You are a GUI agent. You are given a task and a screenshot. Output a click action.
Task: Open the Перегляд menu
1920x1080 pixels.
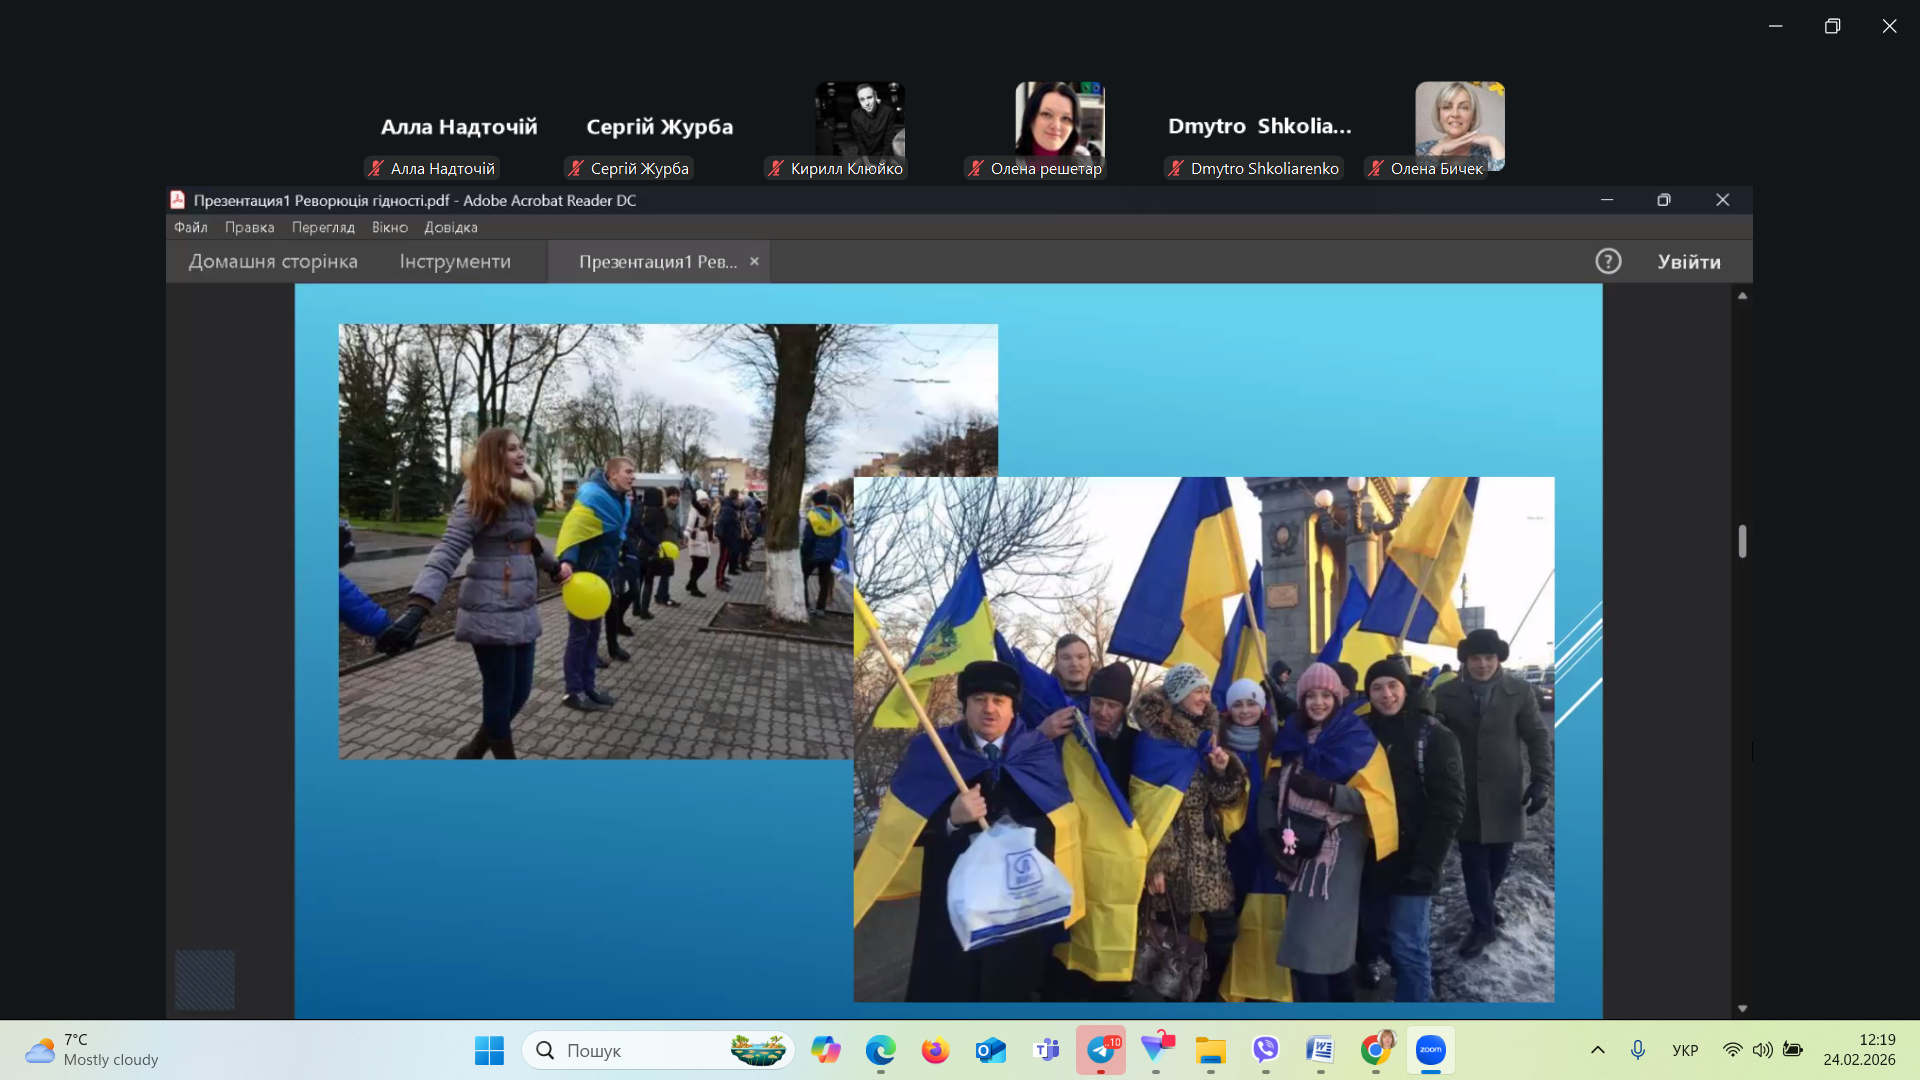pos(323,227)
